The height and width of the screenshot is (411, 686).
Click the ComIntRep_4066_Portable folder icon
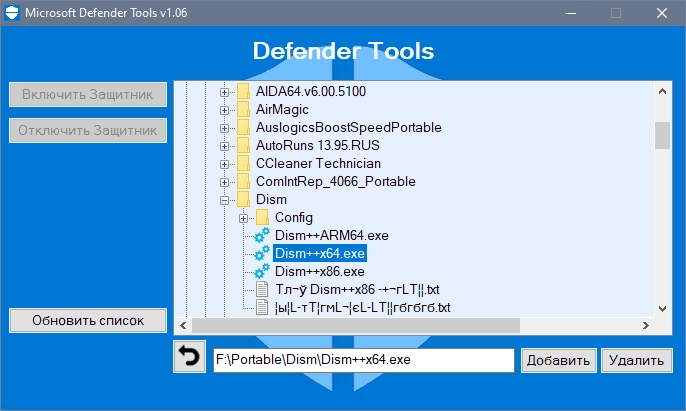click(x=243, y=181)
